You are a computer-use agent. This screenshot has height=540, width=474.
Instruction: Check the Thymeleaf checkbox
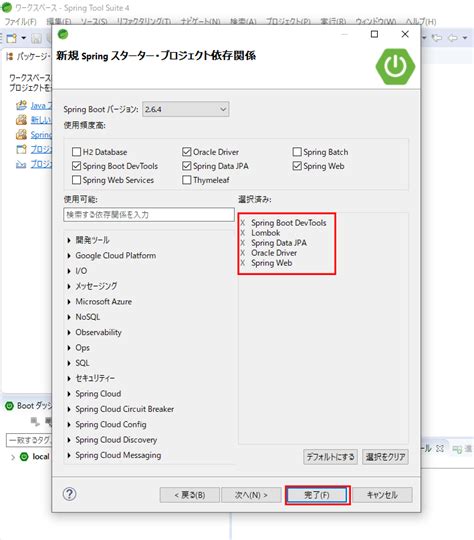[x=187, y=180]
